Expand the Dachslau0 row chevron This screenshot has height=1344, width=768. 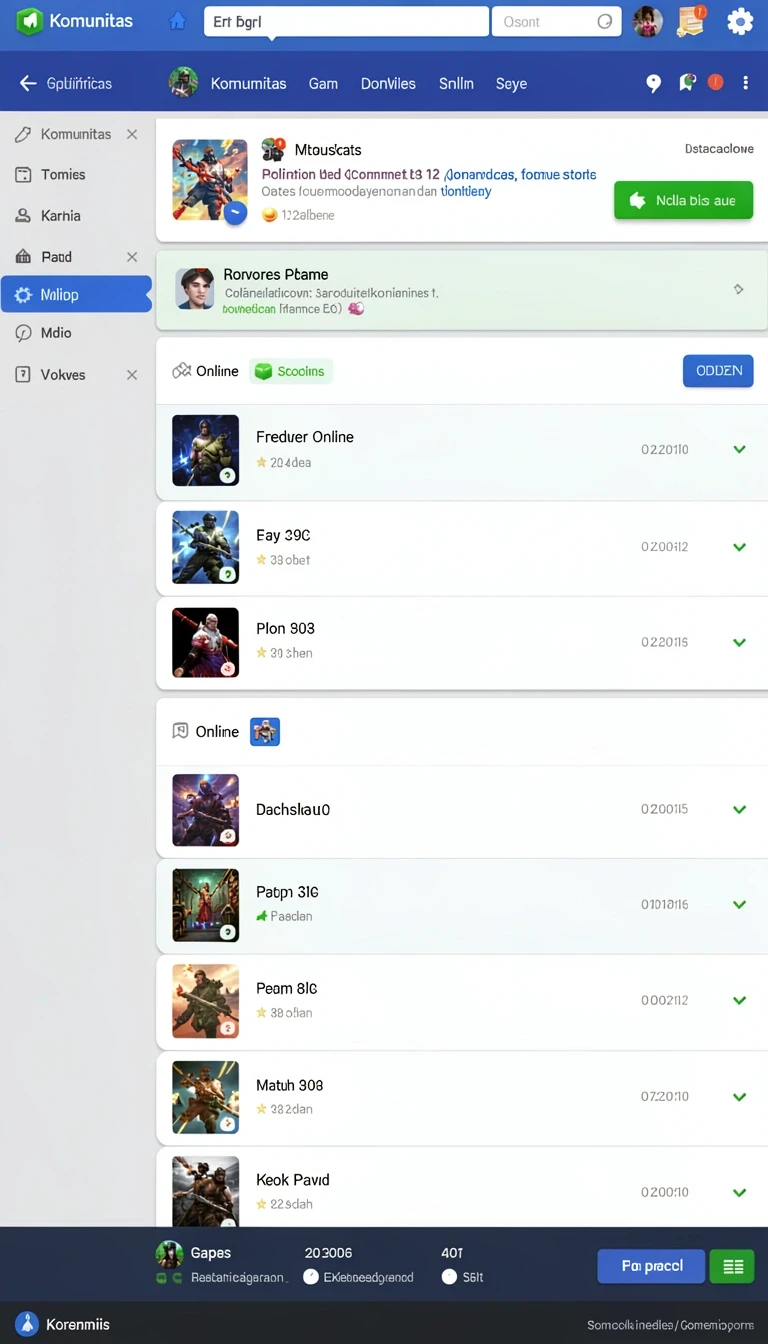point(740,810)
